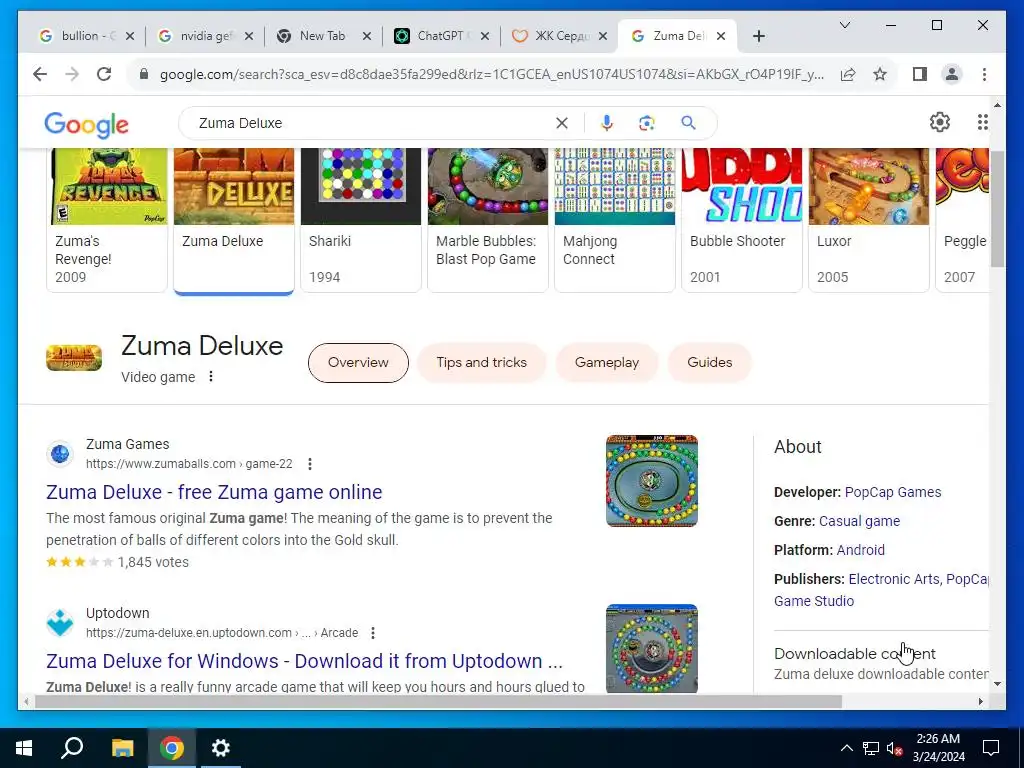The image size is (1024, 768).
Task: Click the horizontal scrollbar thumb
Action: (x=438, y=702)
